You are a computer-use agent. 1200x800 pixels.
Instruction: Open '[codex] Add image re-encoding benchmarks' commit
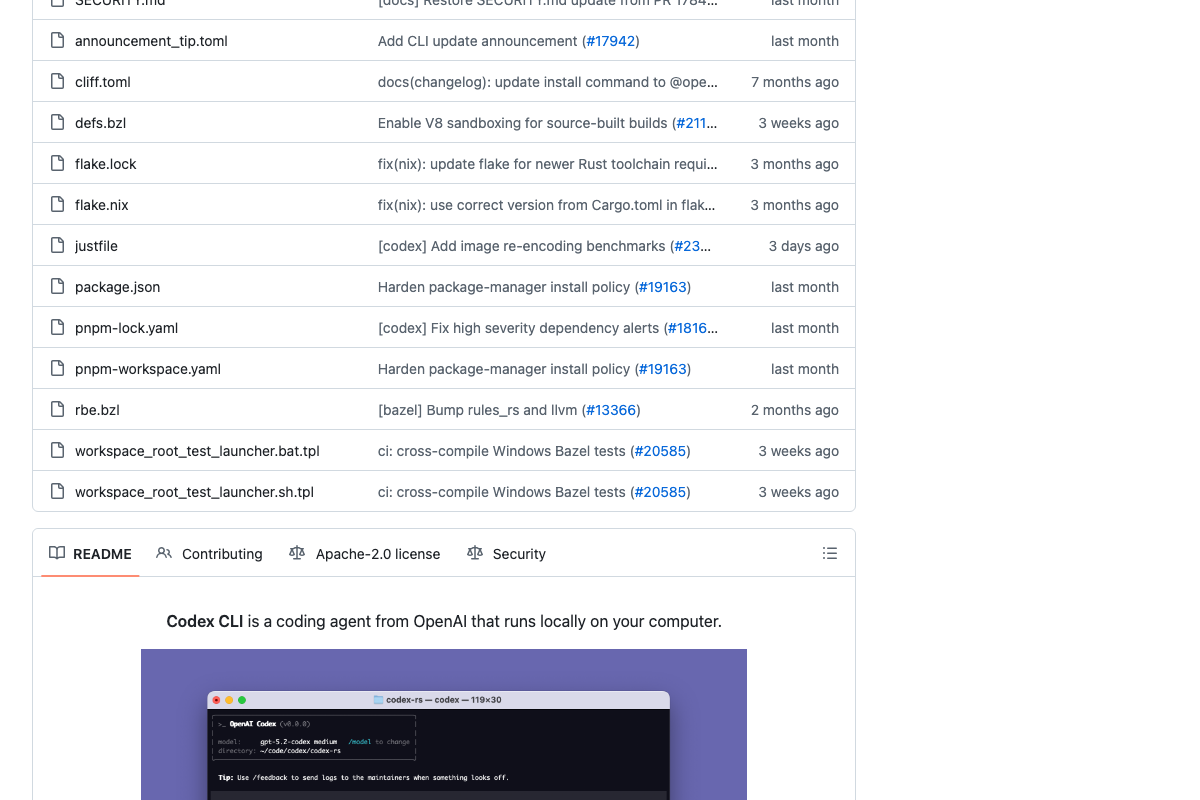(x=521, y=246)
